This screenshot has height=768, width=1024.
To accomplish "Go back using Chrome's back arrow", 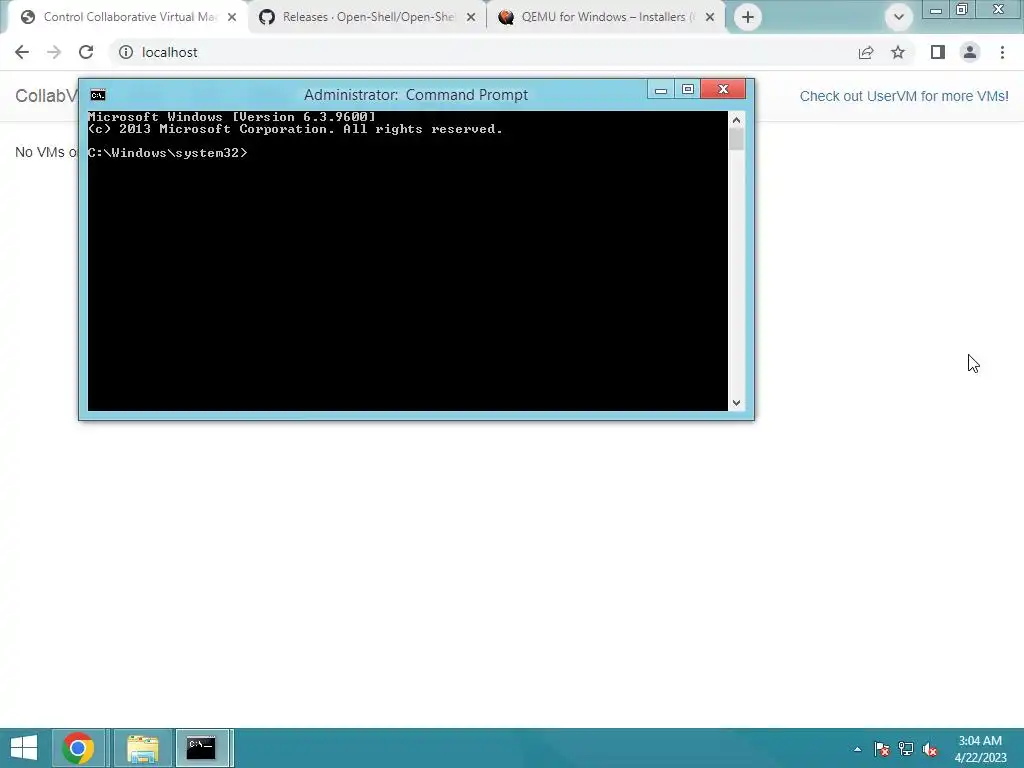I will click(x=22, y=52).
